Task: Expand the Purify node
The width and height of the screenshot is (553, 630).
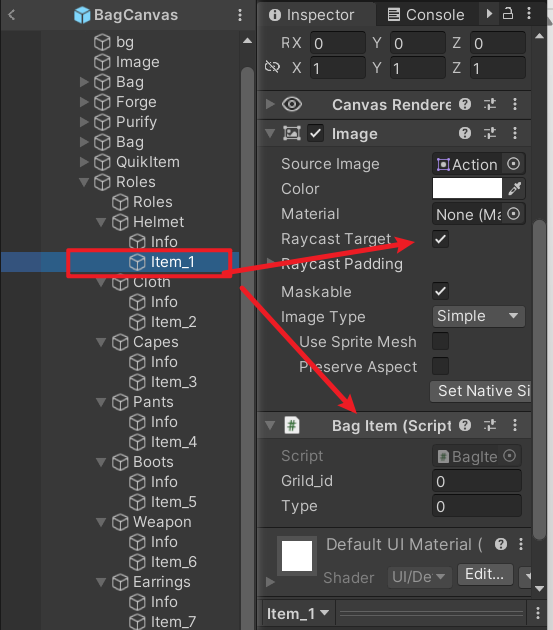Action: (x=84, y=122)
